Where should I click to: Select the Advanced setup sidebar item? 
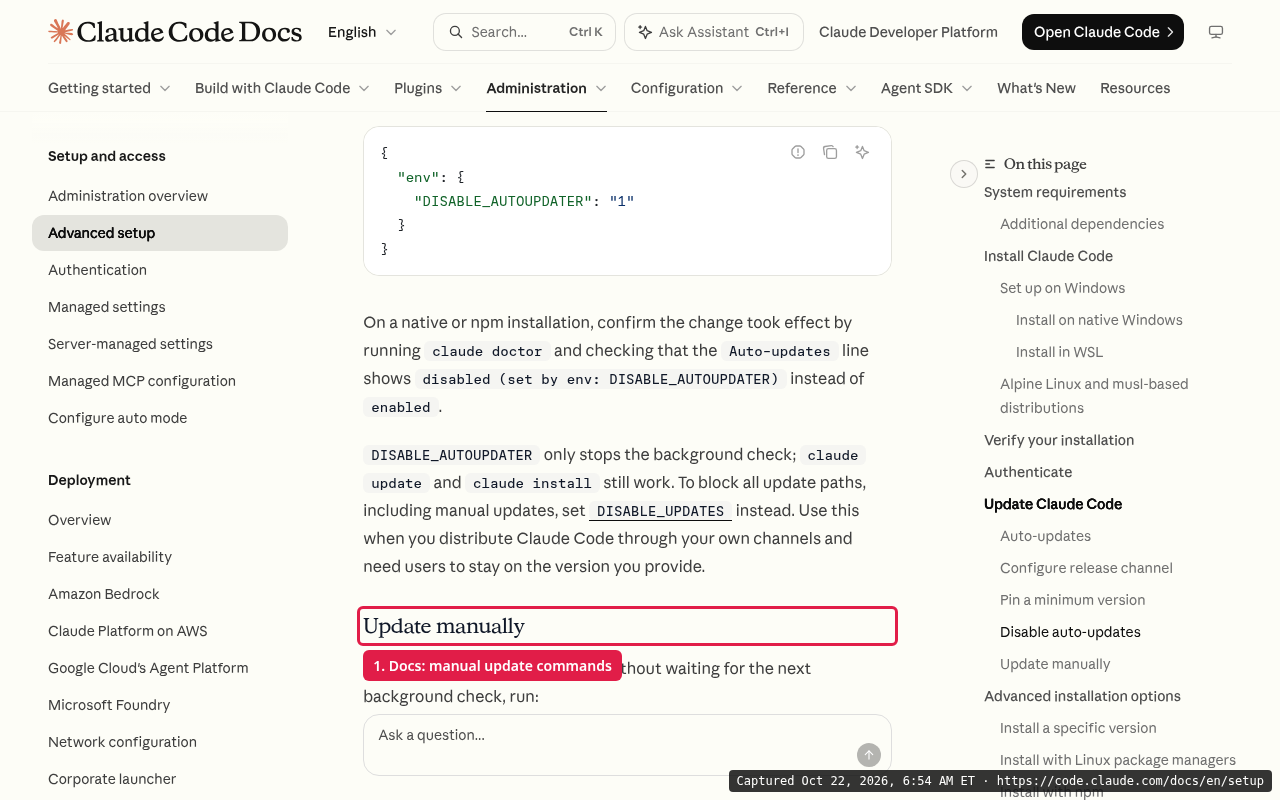coord(160,233)
